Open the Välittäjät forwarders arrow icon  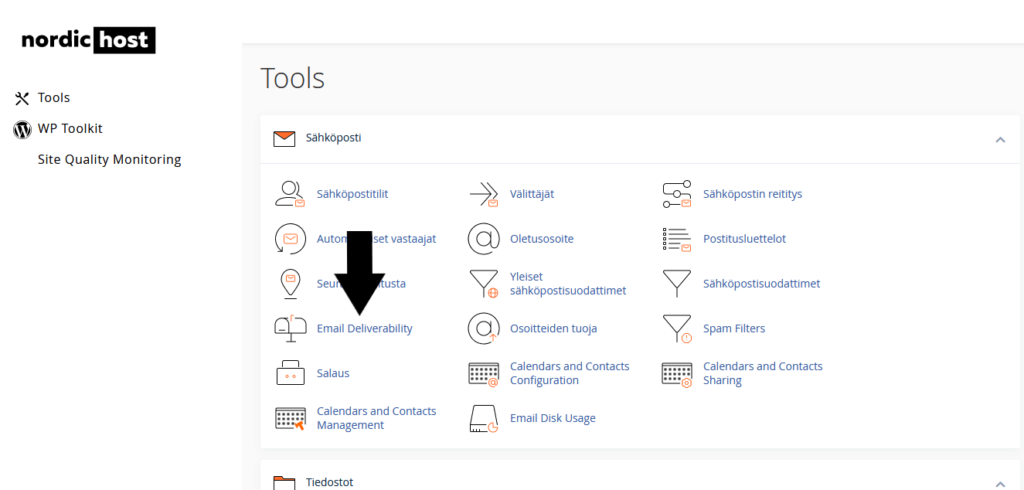(x=484, y=193)
